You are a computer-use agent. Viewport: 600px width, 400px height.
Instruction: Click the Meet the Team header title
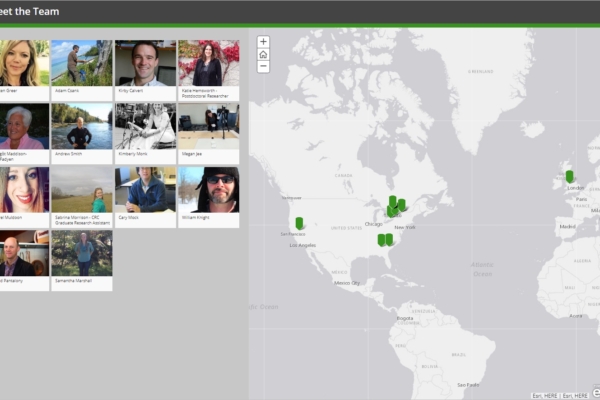(x=30, y=12)
